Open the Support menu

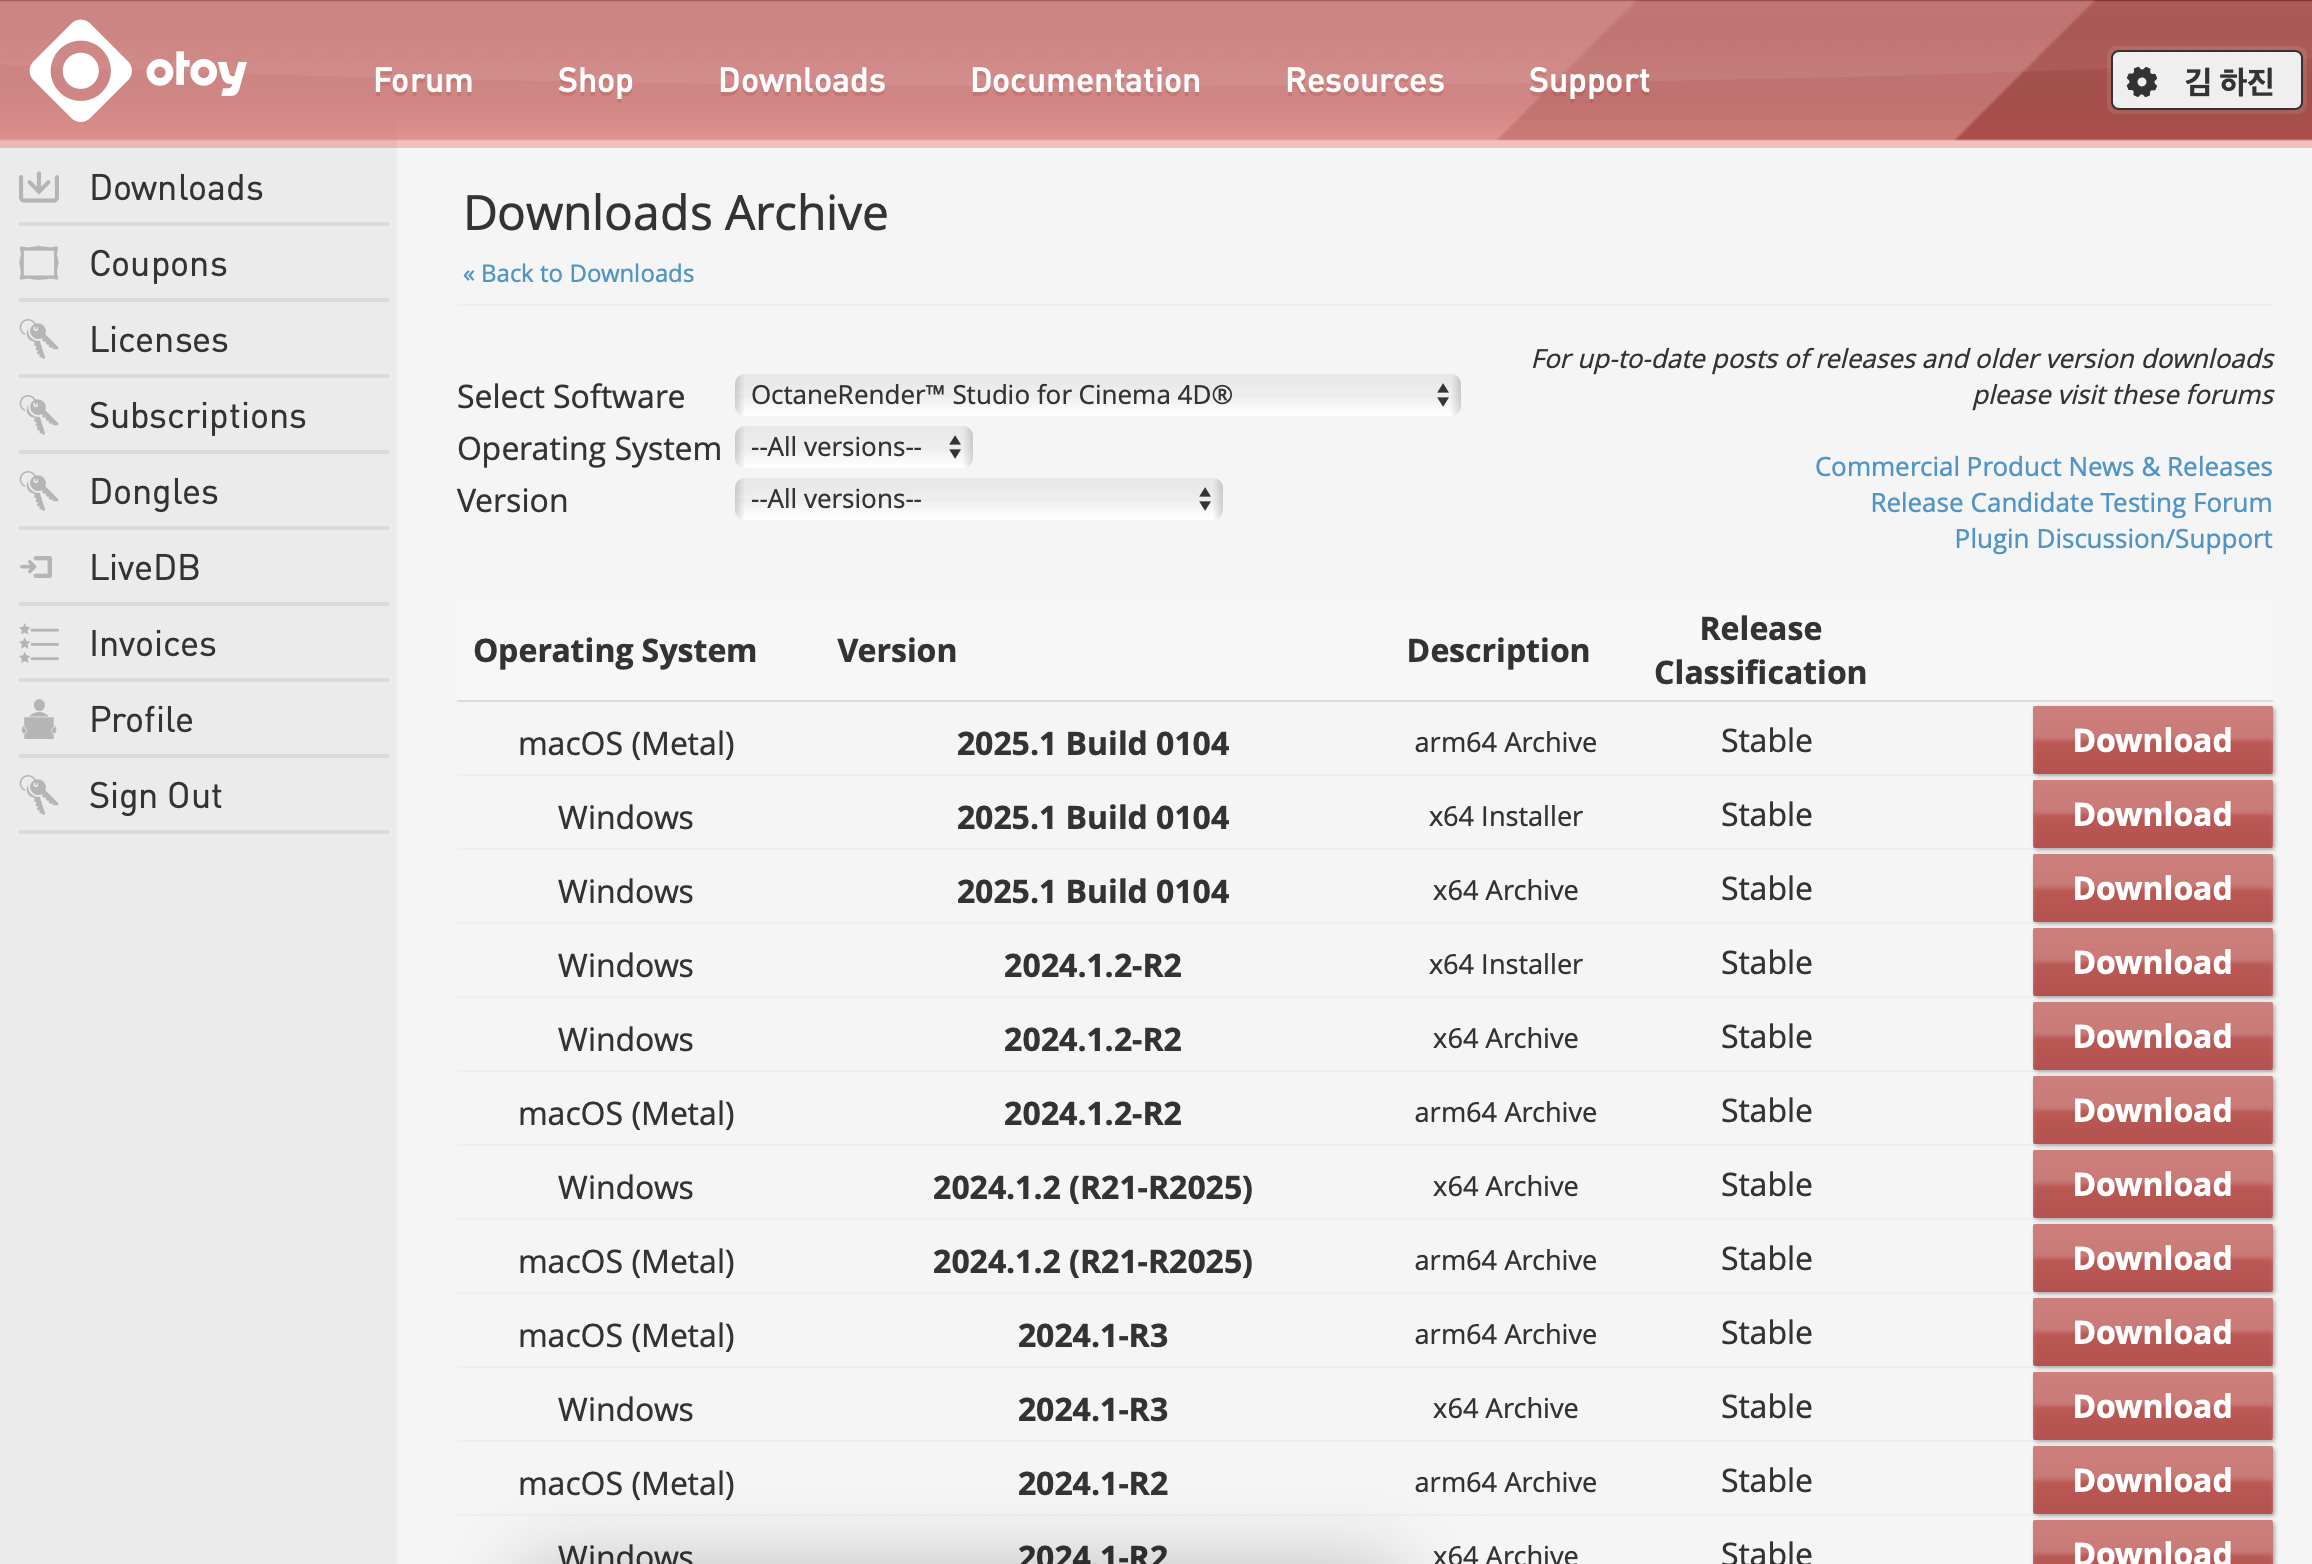click(x=1589, y=80)
